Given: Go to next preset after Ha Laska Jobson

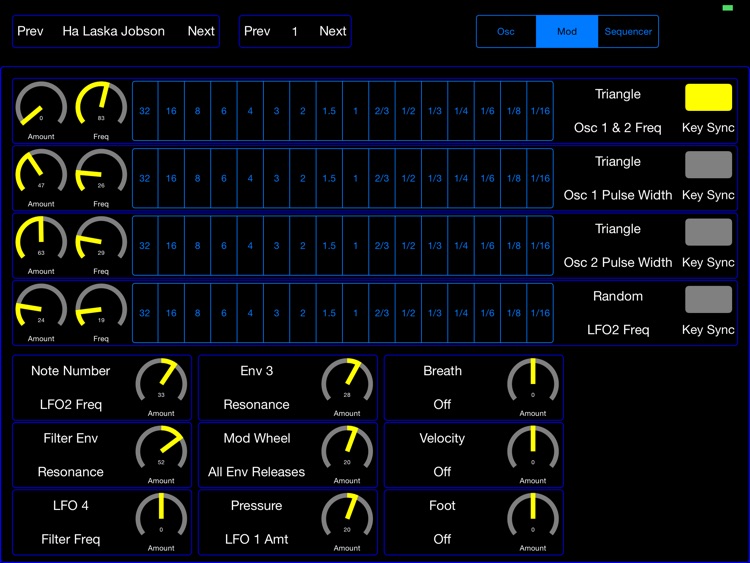Looking at the screenshot, I should 201,31.
